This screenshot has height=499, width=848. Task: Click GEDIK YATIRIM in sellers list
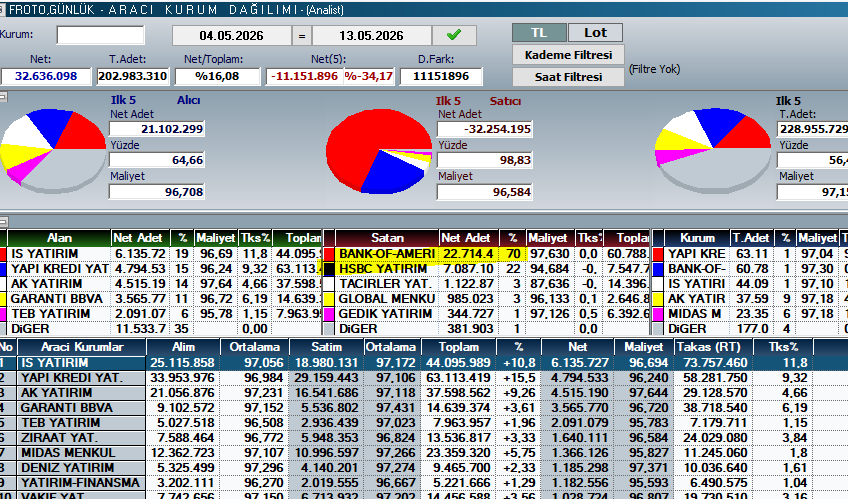pyautogui.click(x=385, y=314)
